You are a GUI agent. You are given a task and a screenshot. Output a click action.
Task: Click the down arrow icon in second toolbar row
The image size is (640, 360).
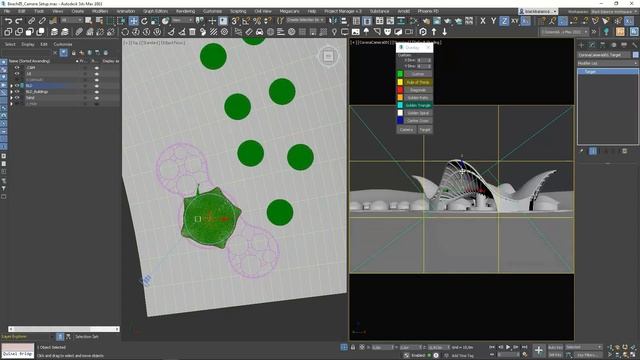pos(444,31)
